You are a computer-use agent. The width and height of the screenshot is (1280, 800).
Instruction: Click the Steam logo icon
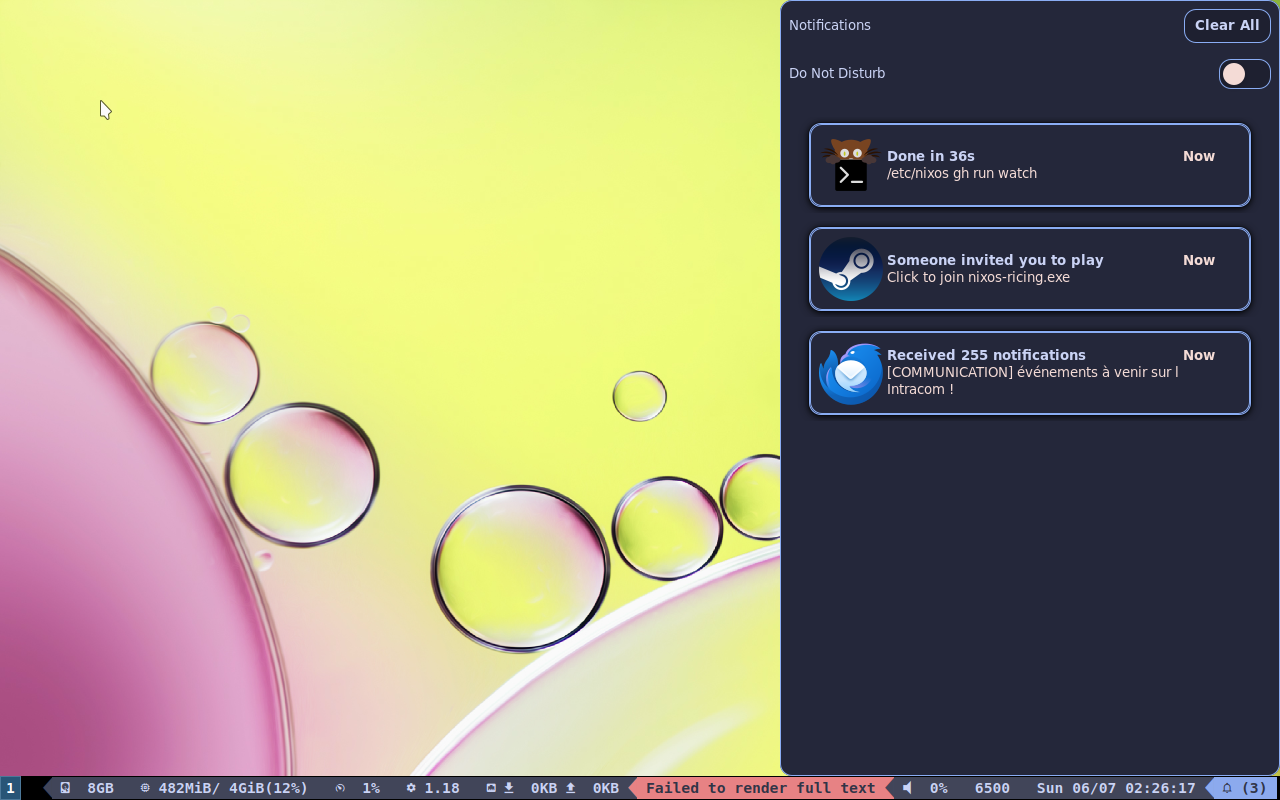tap(850, 269)
